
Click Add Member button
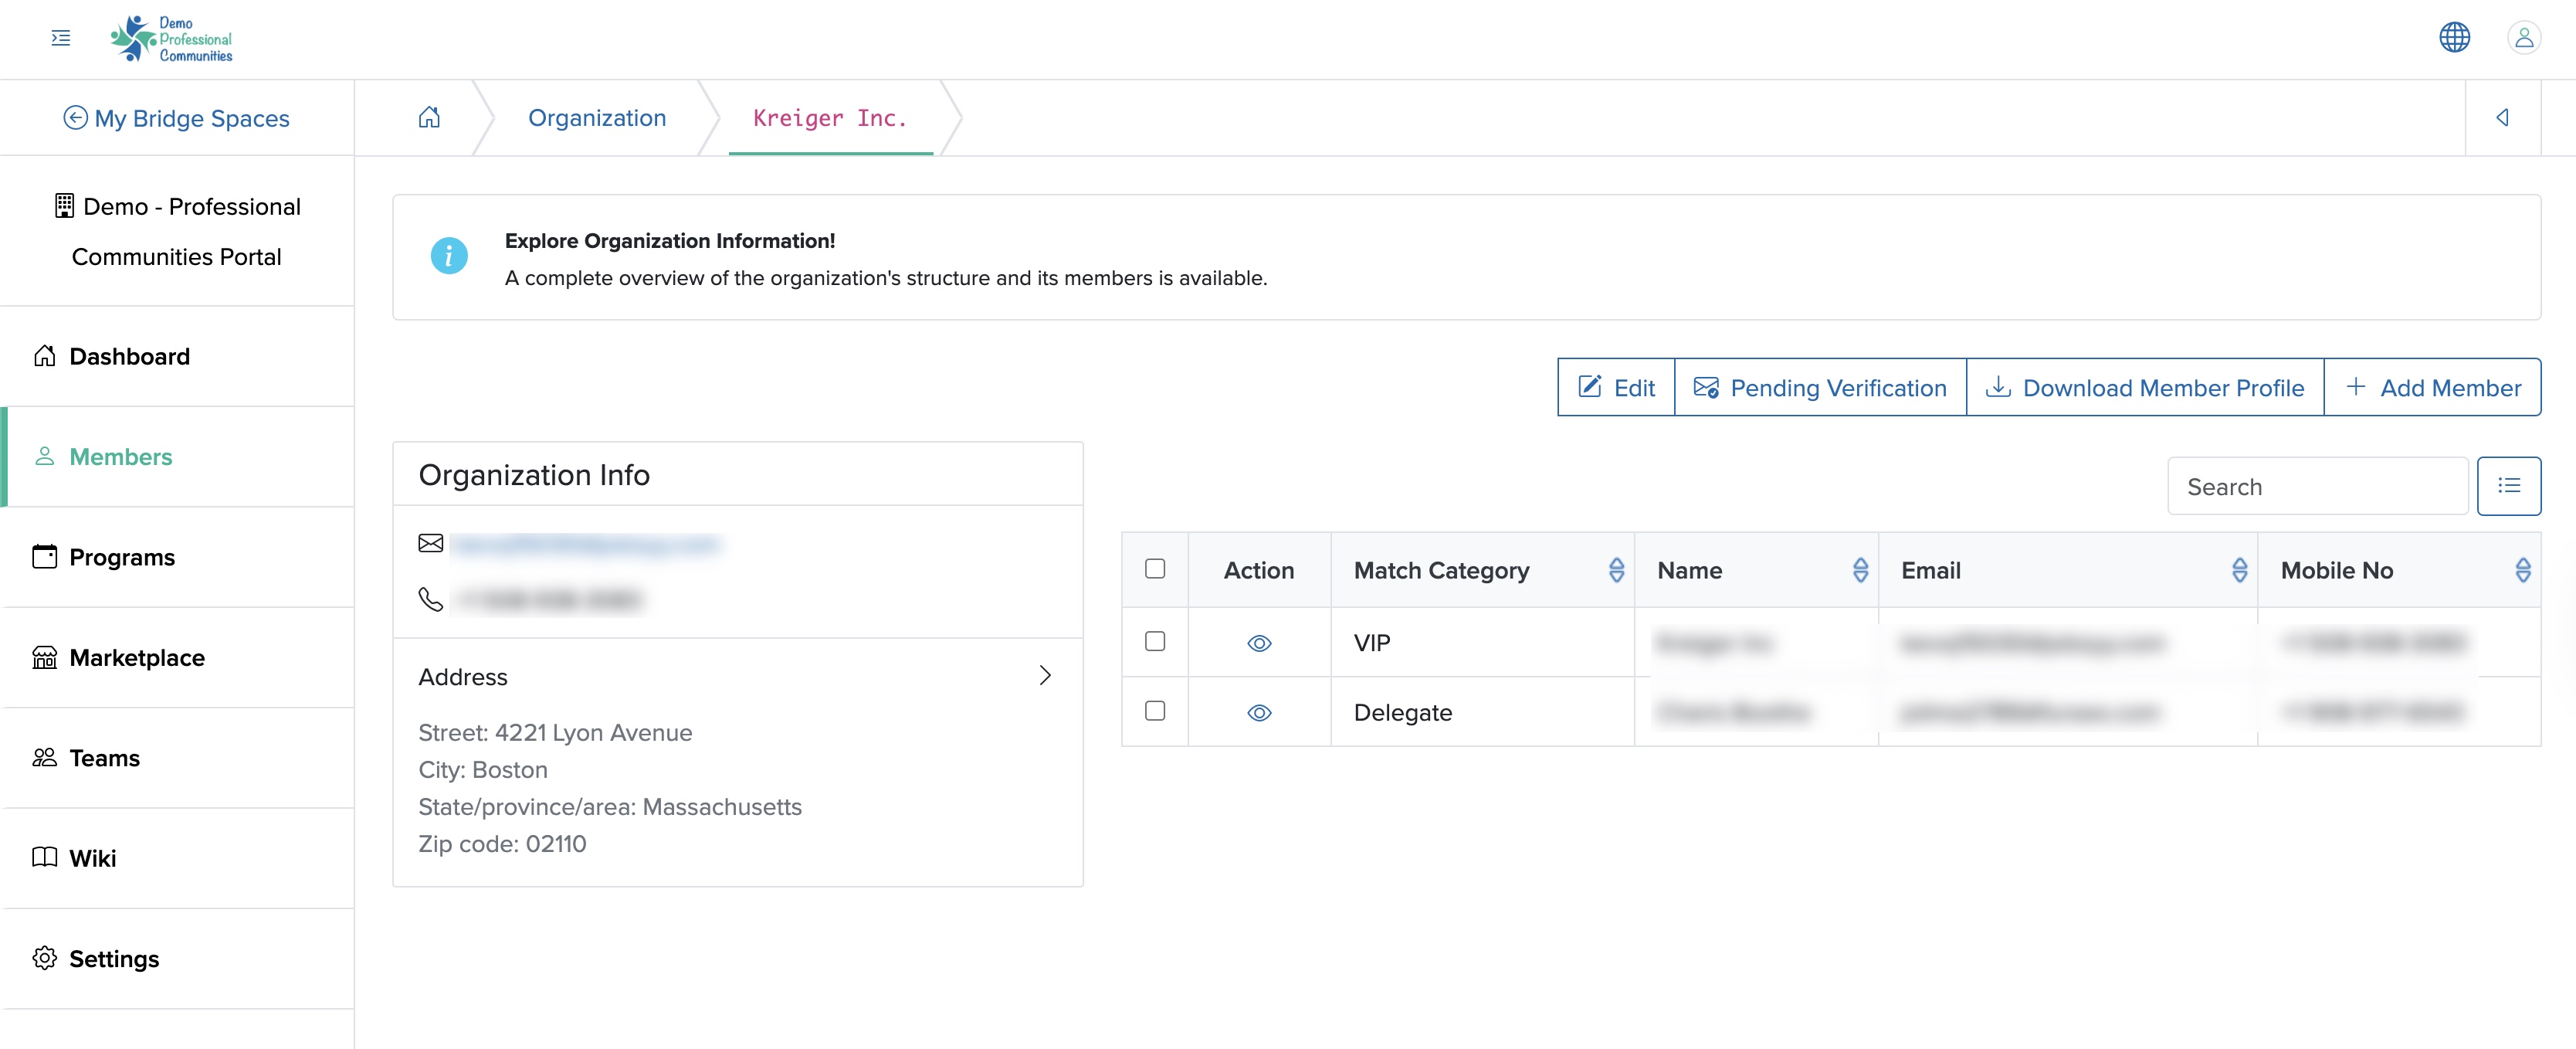click(x=2432, y=387)
